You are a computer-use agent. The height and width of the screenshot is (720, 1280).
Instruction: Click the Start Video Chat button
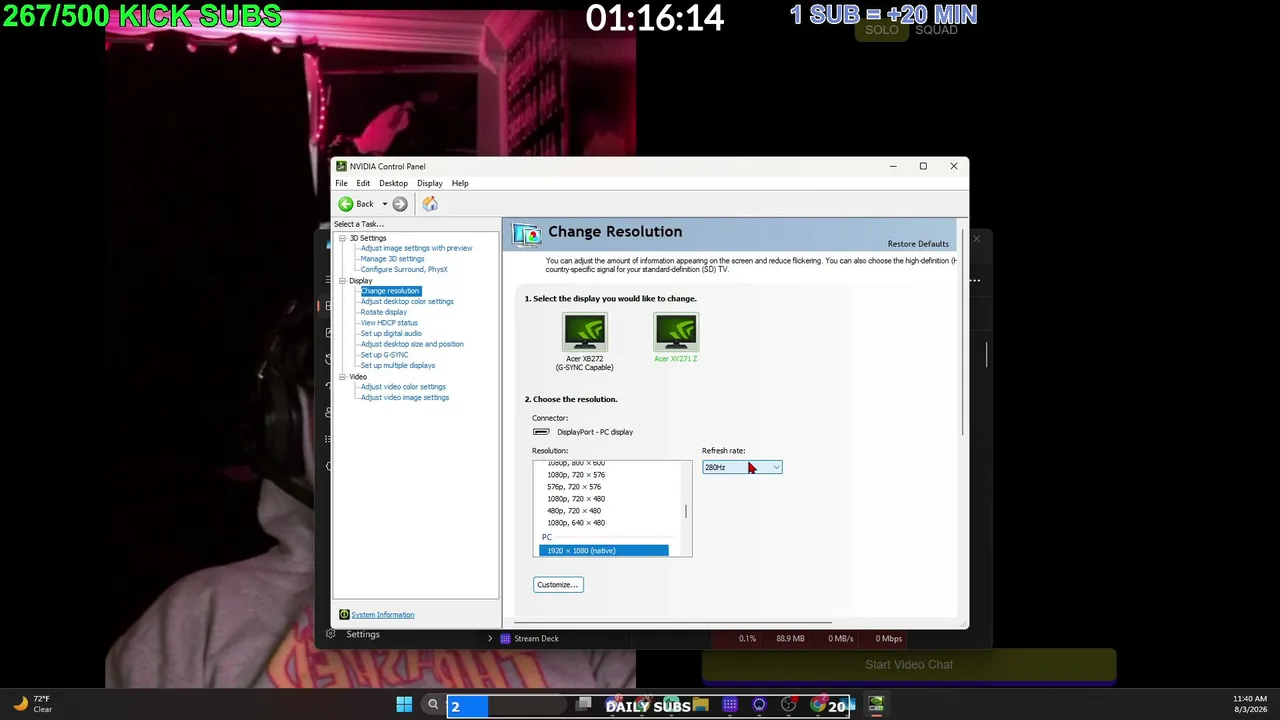909,665
